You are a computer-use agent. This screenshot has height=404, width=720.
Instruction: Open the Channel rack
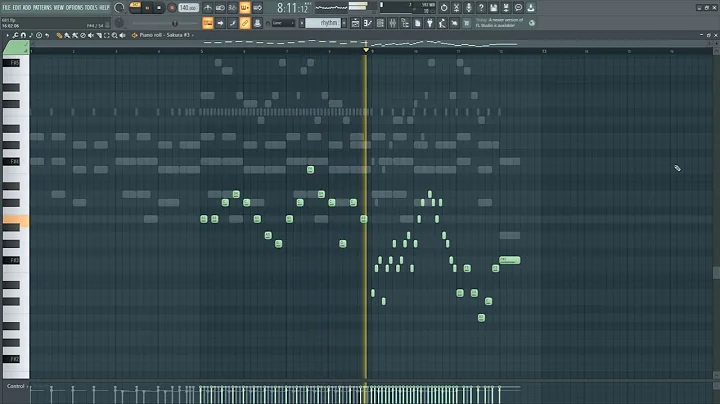(380, 23)
